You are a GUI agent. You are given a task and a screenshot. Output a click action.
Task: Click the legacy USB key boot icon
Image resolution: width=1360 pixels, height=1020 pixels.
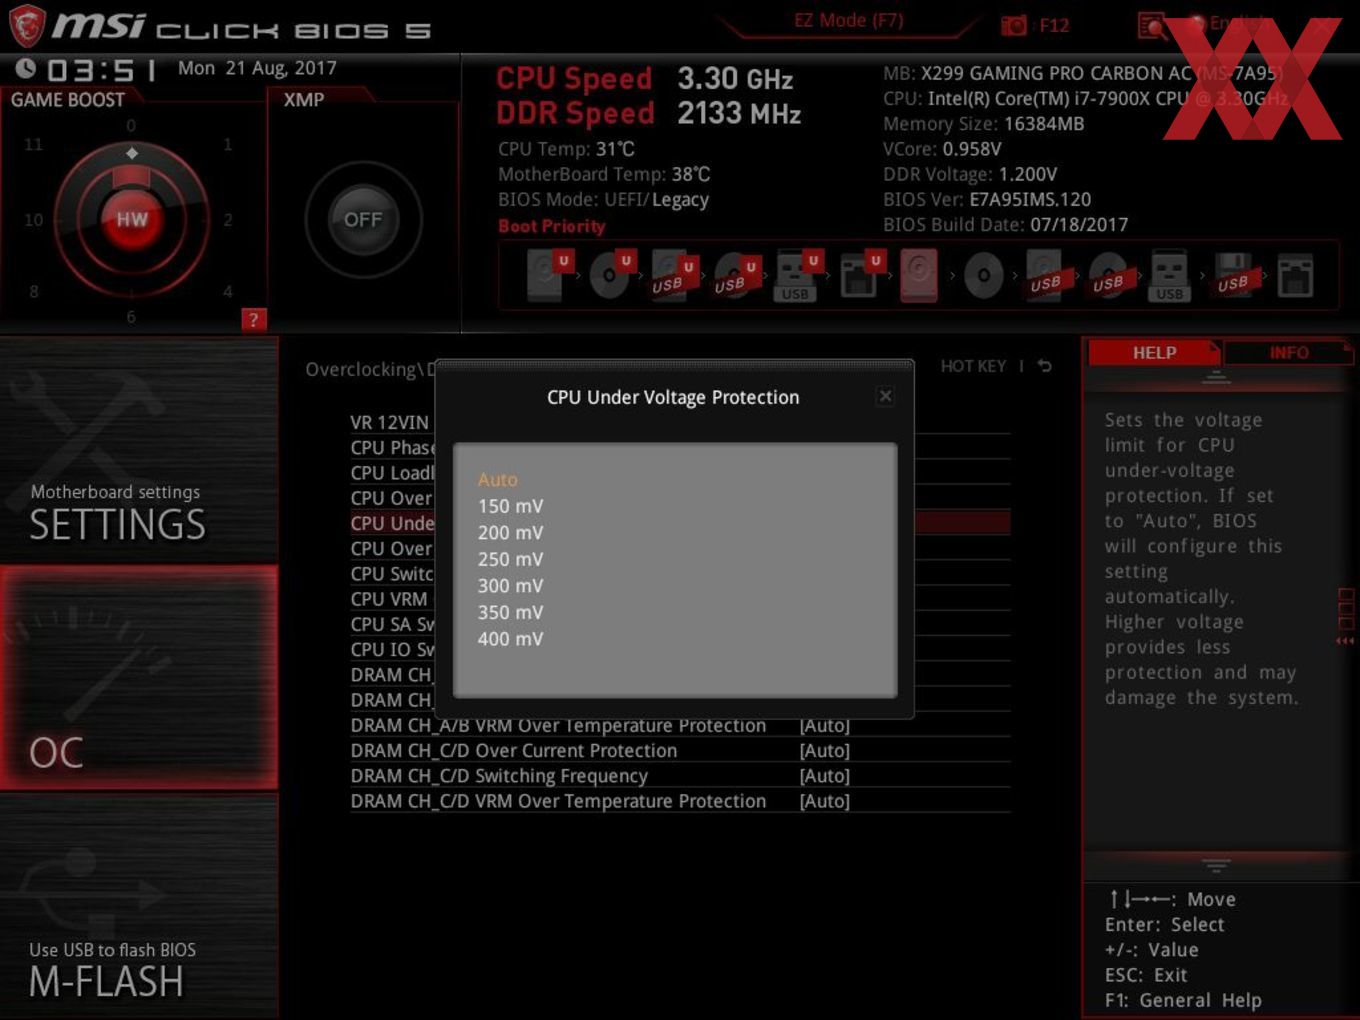pyautogui.click(x=1169, y=275)
